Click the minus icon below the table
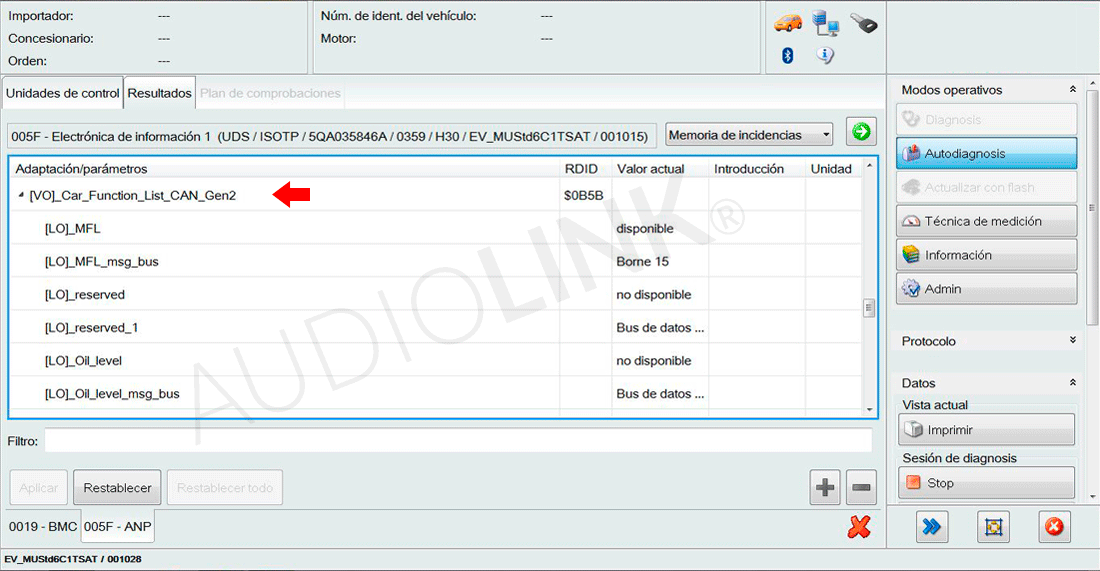 [x=861, y=488]
